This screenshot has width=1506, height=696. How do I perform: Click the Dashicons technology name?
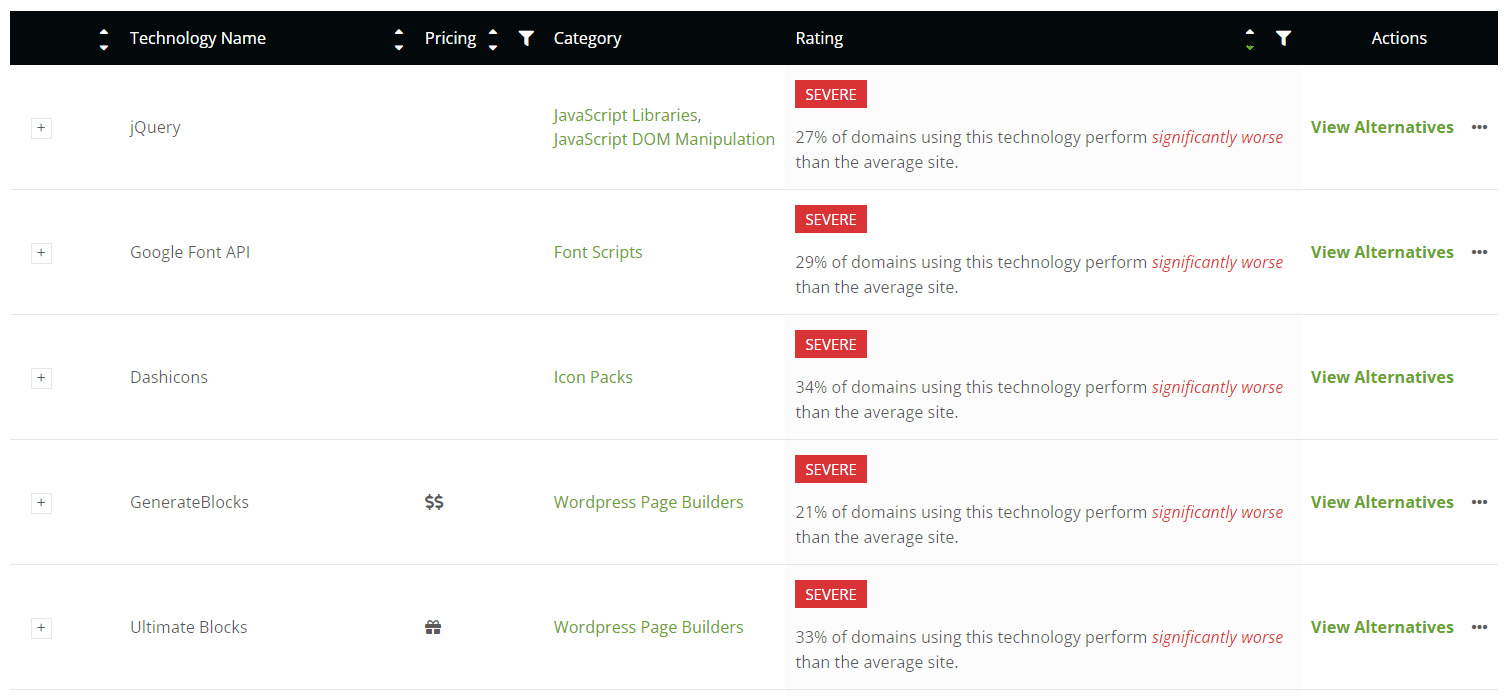tap(169, 377)
